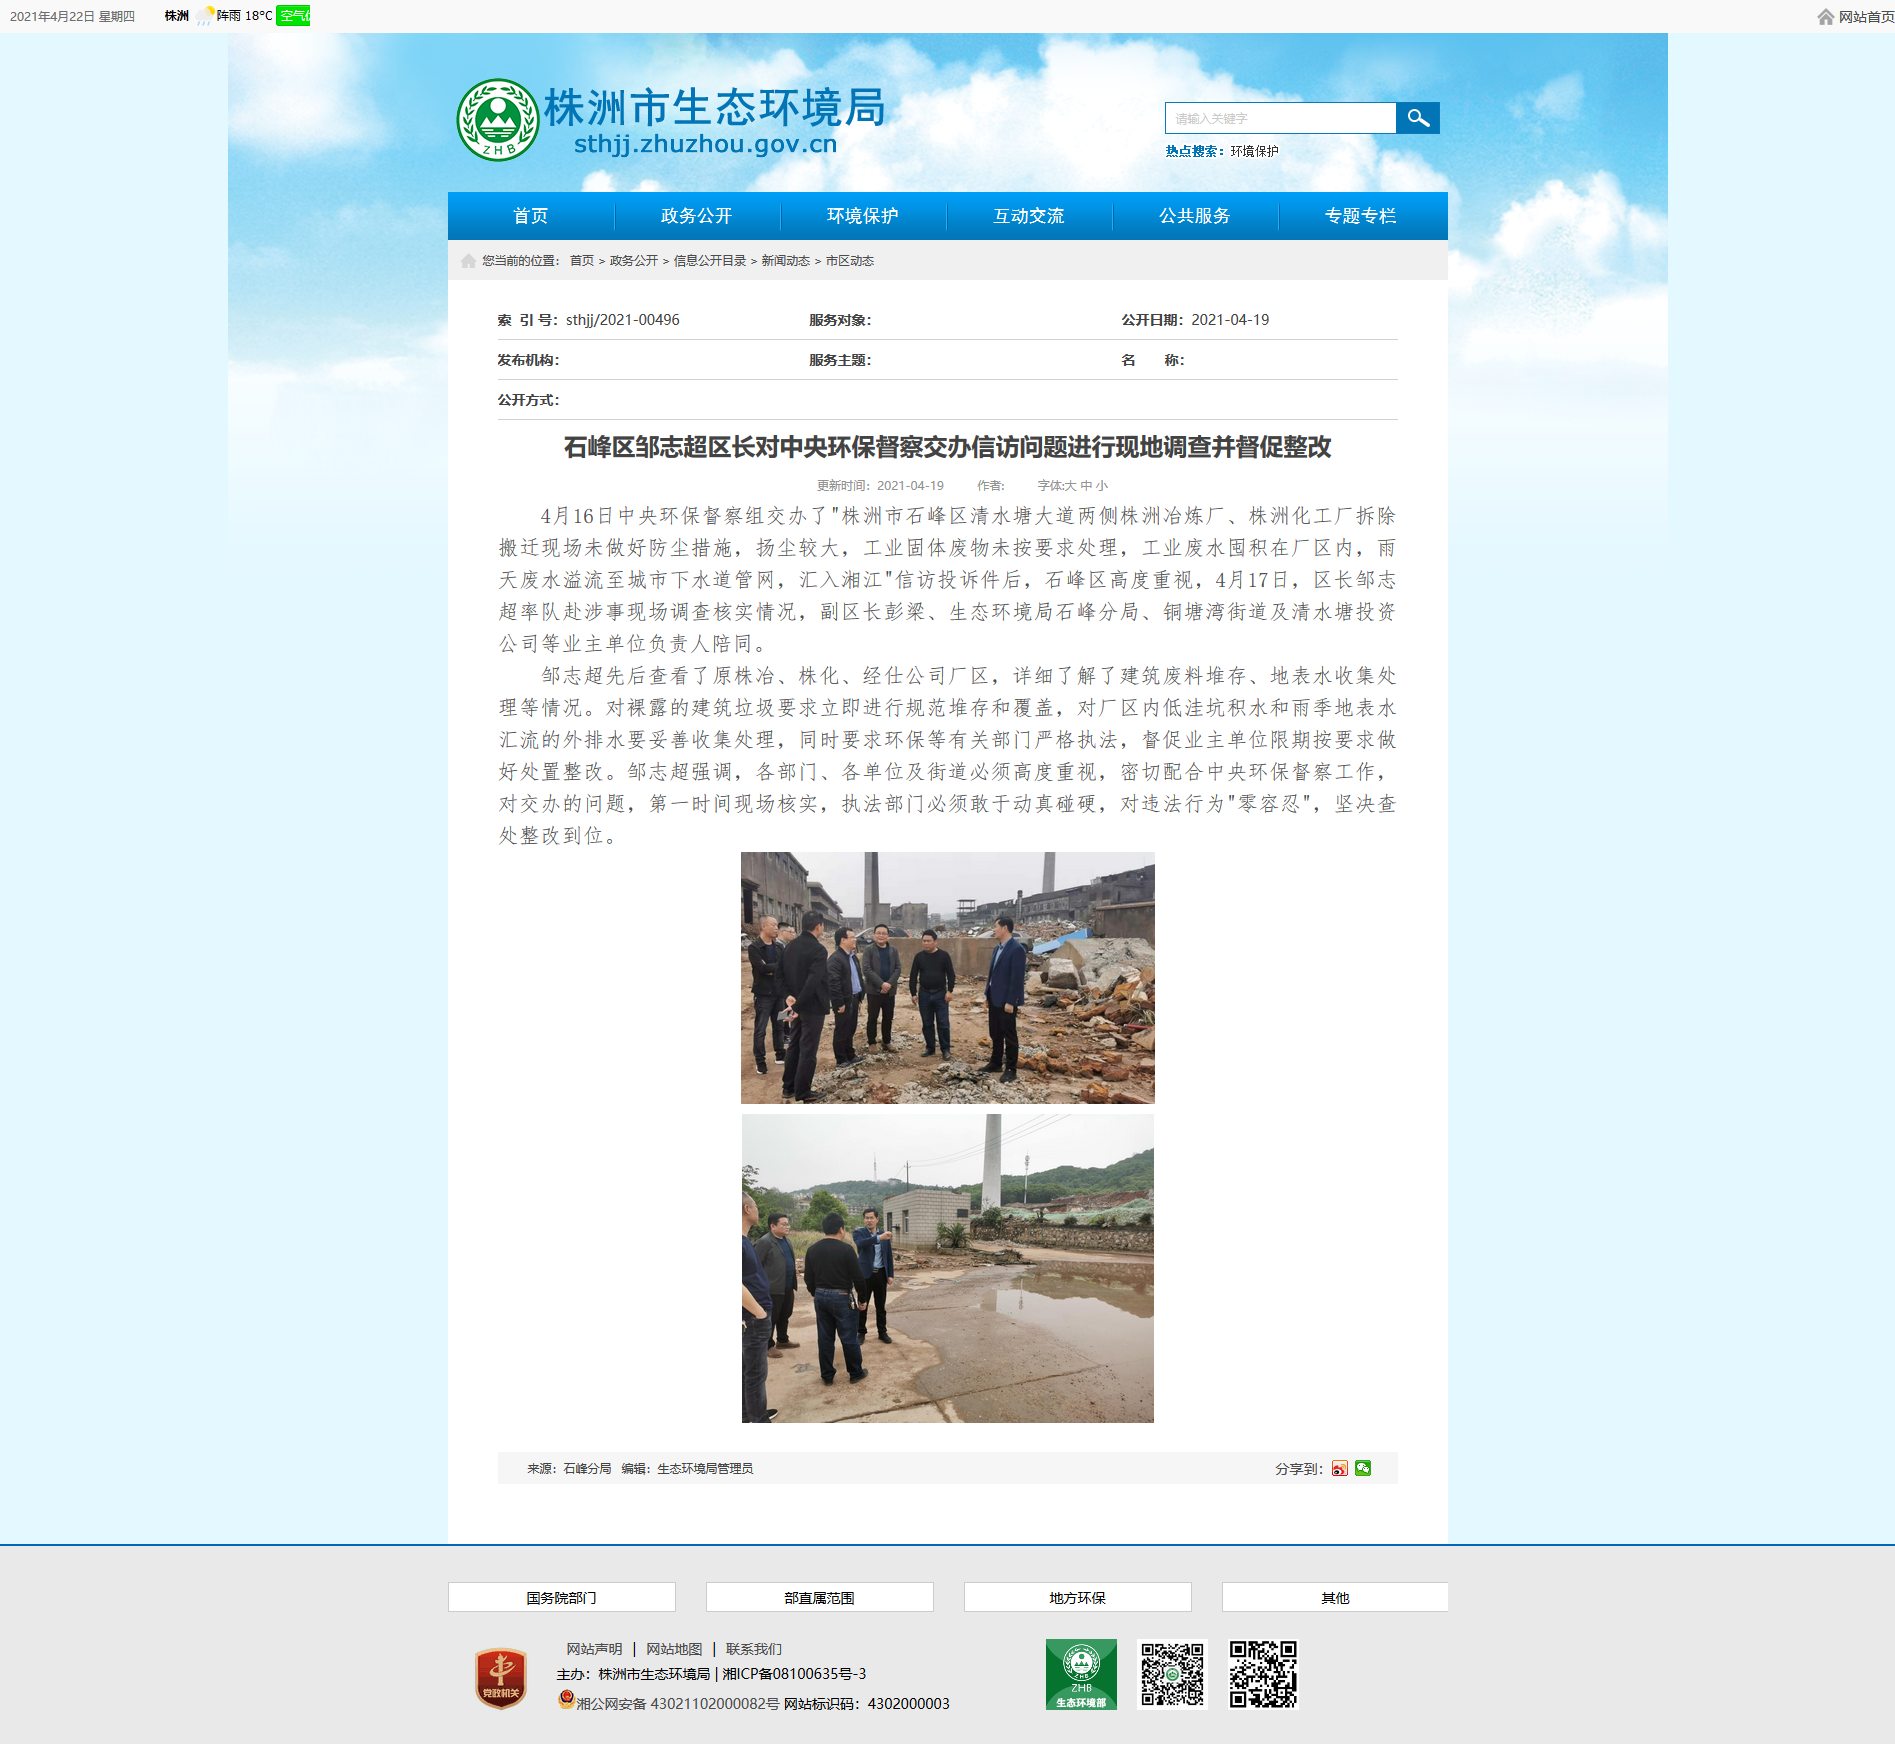Open the green 生态环境部 logo link
Image resolution: width=1895 pixels, height=1744 pixels.
(1081, 1674)
